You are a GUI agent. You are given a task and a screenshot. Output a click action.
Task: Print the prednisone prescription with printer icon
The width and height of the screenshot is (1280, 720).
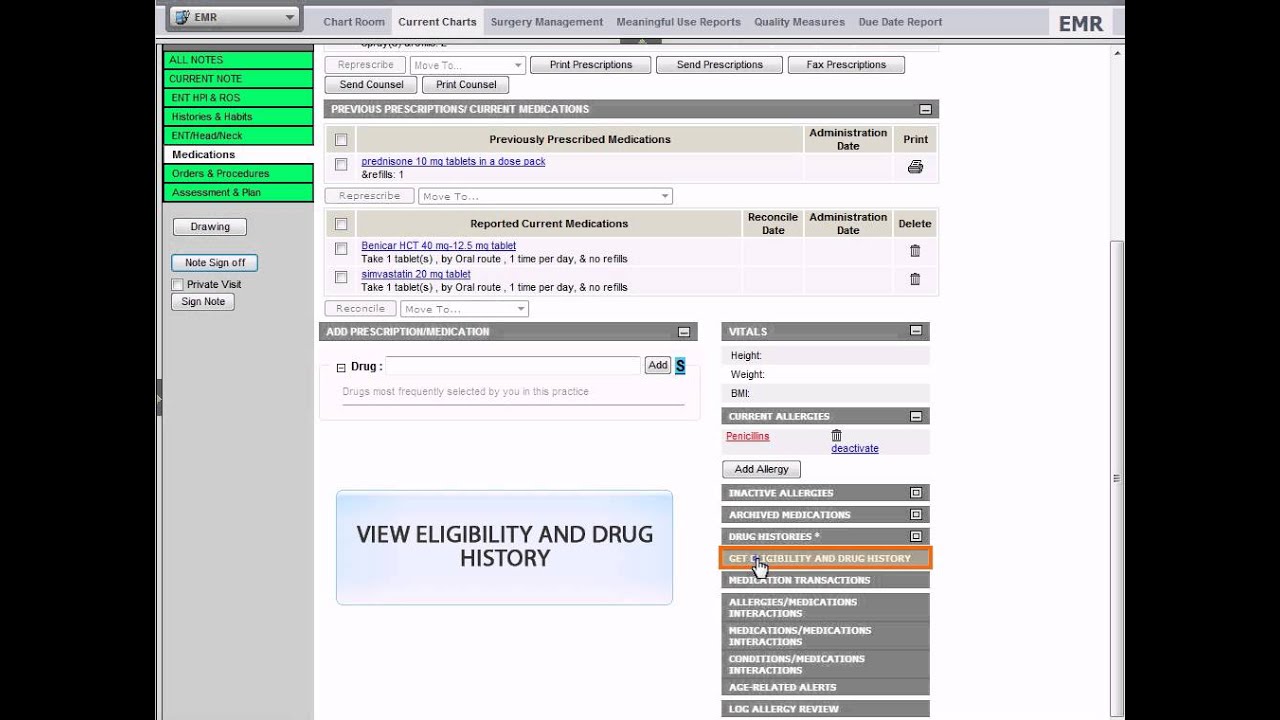(x=915, y=167)
